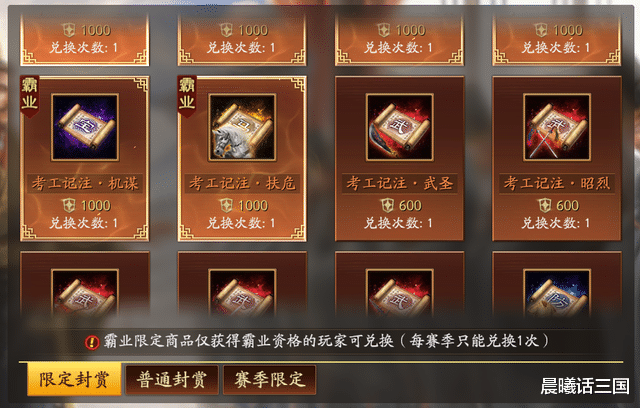Select the 考工记注·昭烈 crossed swords scroll icon
The height and width of the screenshot is (408, 640).
click(x=557, y=127)
